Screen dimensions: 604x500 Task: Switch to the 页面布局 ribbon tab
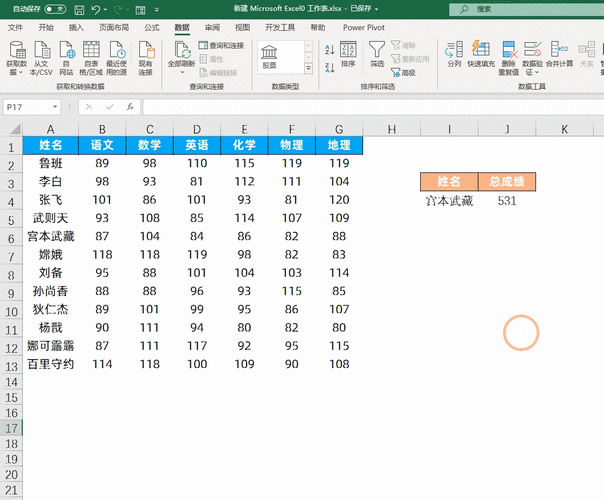click(x=114, y=27)
